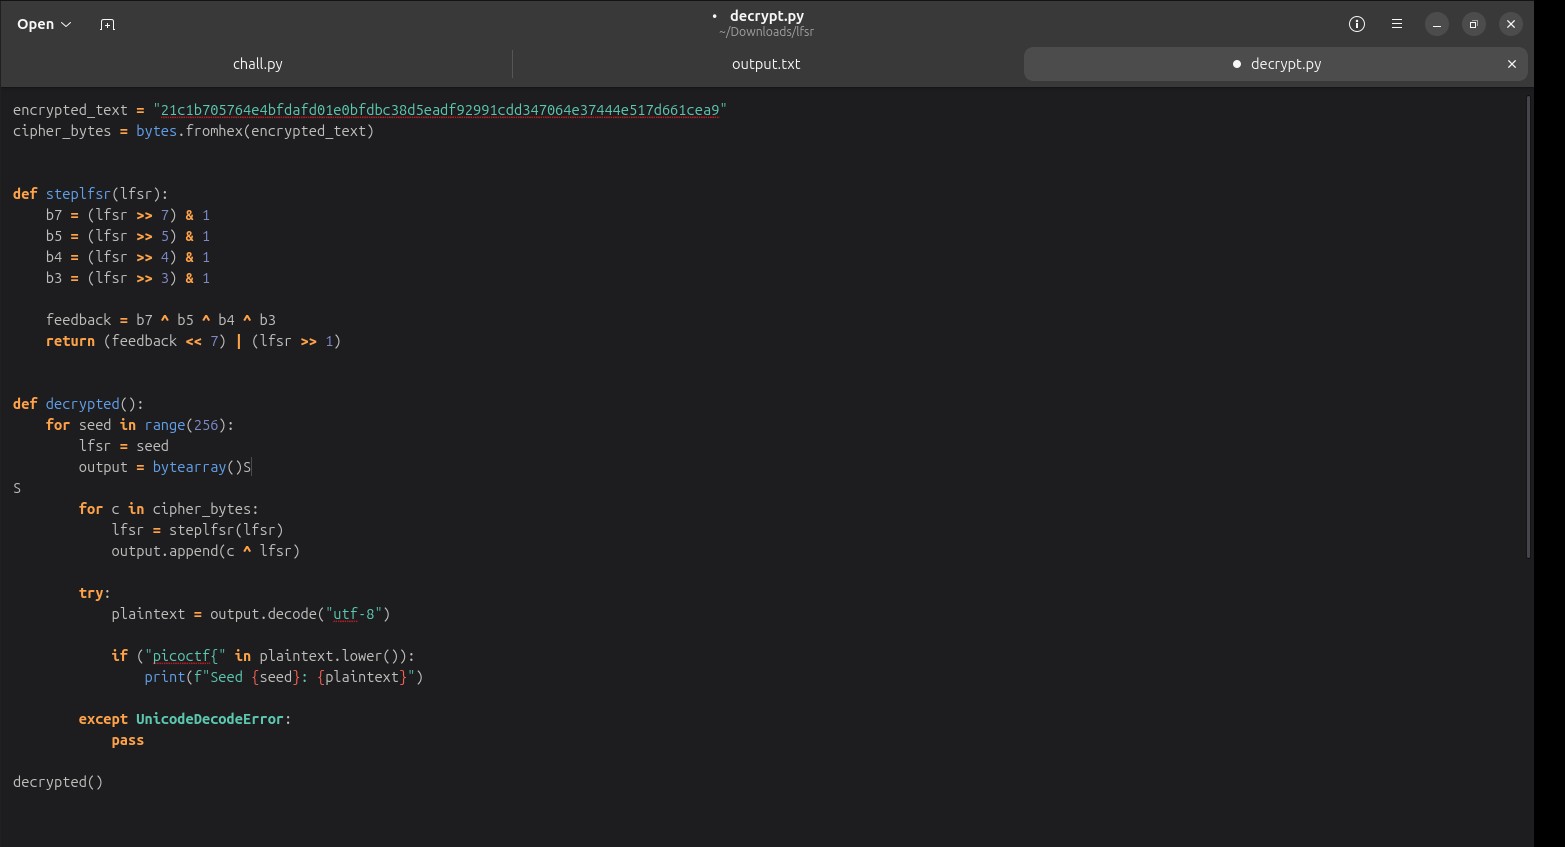The width and height of the screenshot is (1565, 847).
Task: Minimize the text editor window
Action: click(x=1437, y=24)
